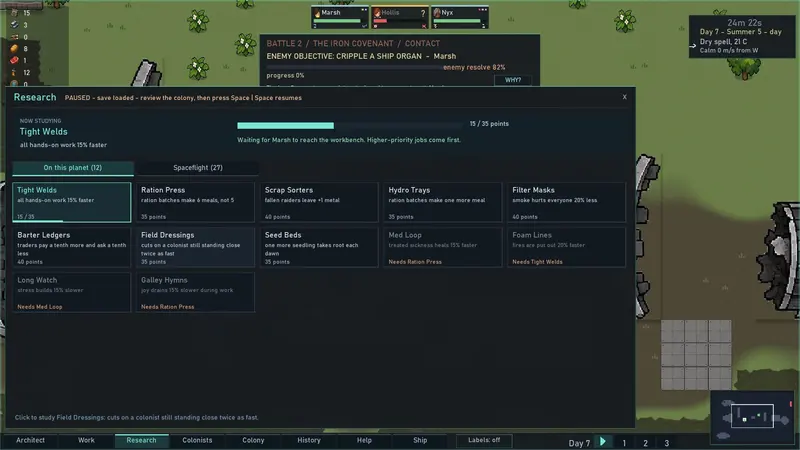Select the Marsh colonist card
Viewport: 800px width, 450px height.
pyautogui.click(x=340, y=18)
